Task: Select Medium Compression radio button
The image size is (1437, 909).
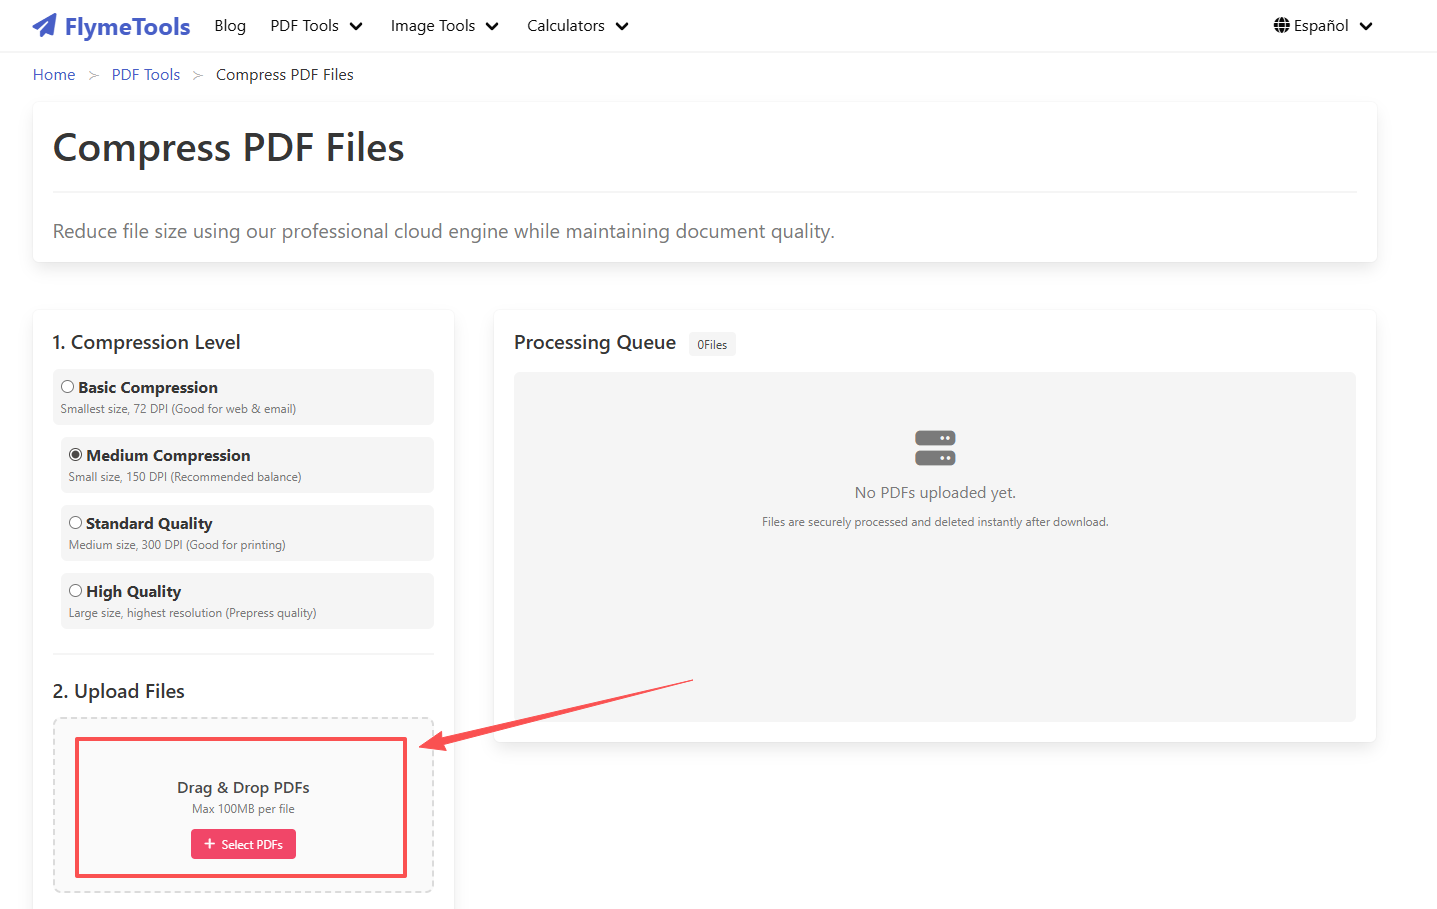Action: 75,455
